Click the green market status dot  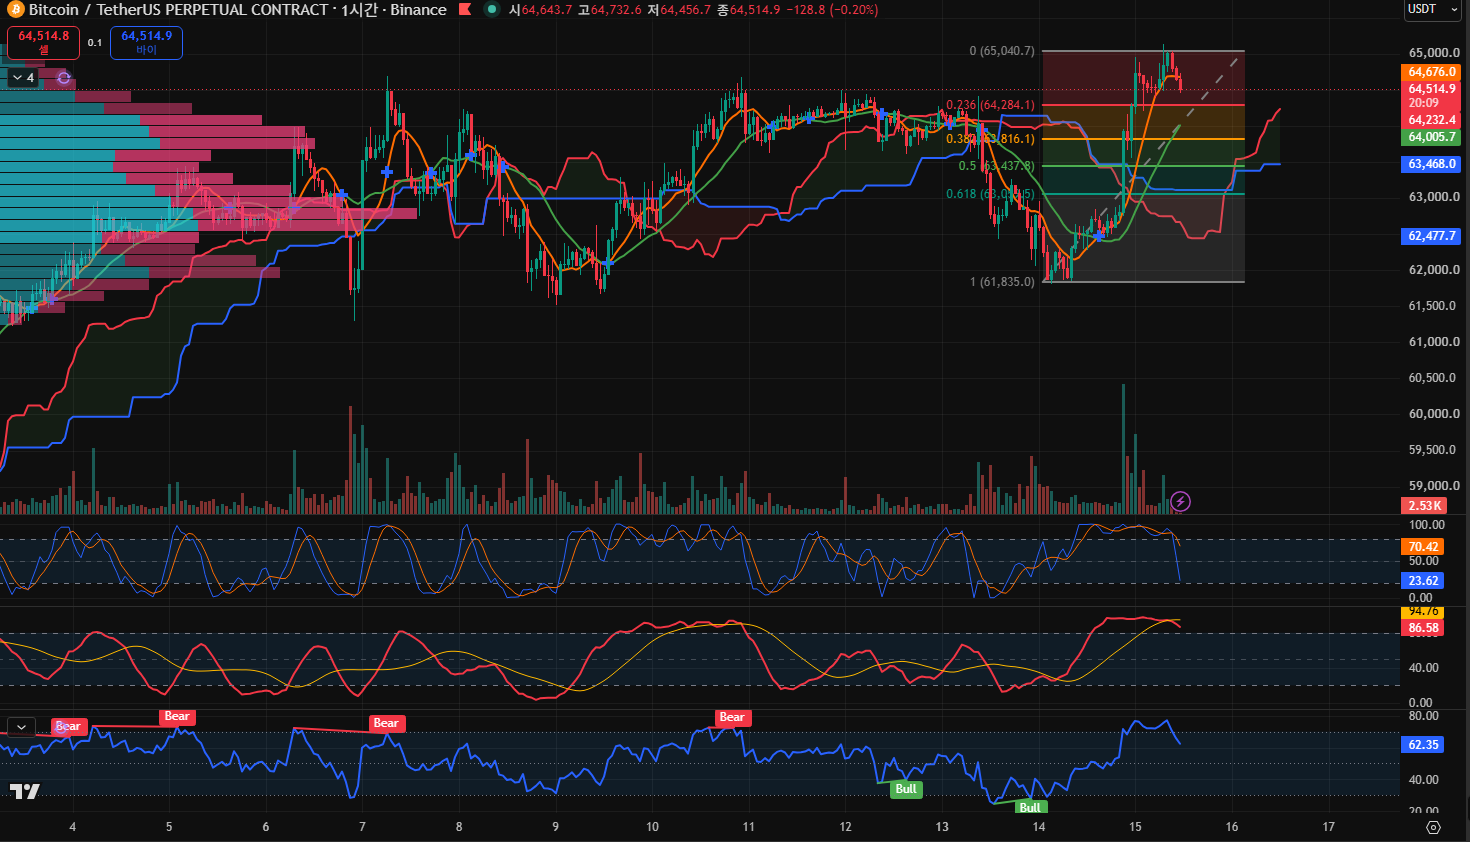coord(491,10)
